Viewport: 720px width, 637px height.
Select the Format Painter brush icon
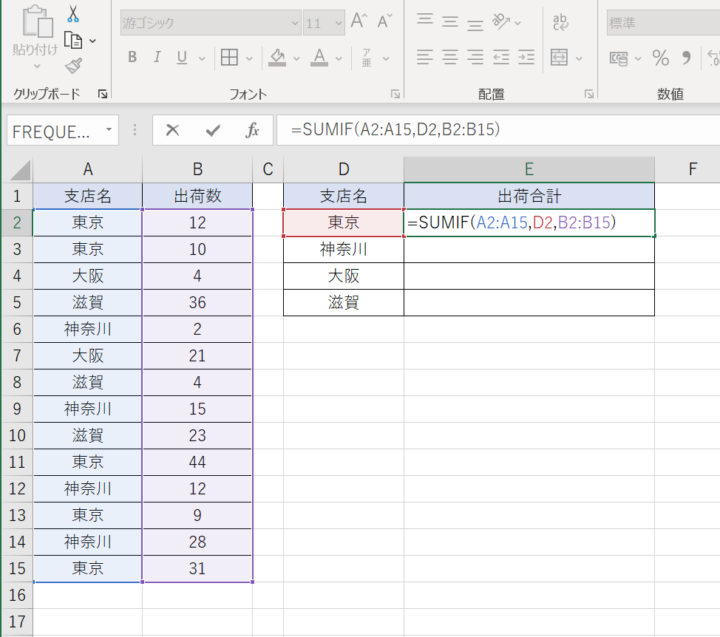73,66
